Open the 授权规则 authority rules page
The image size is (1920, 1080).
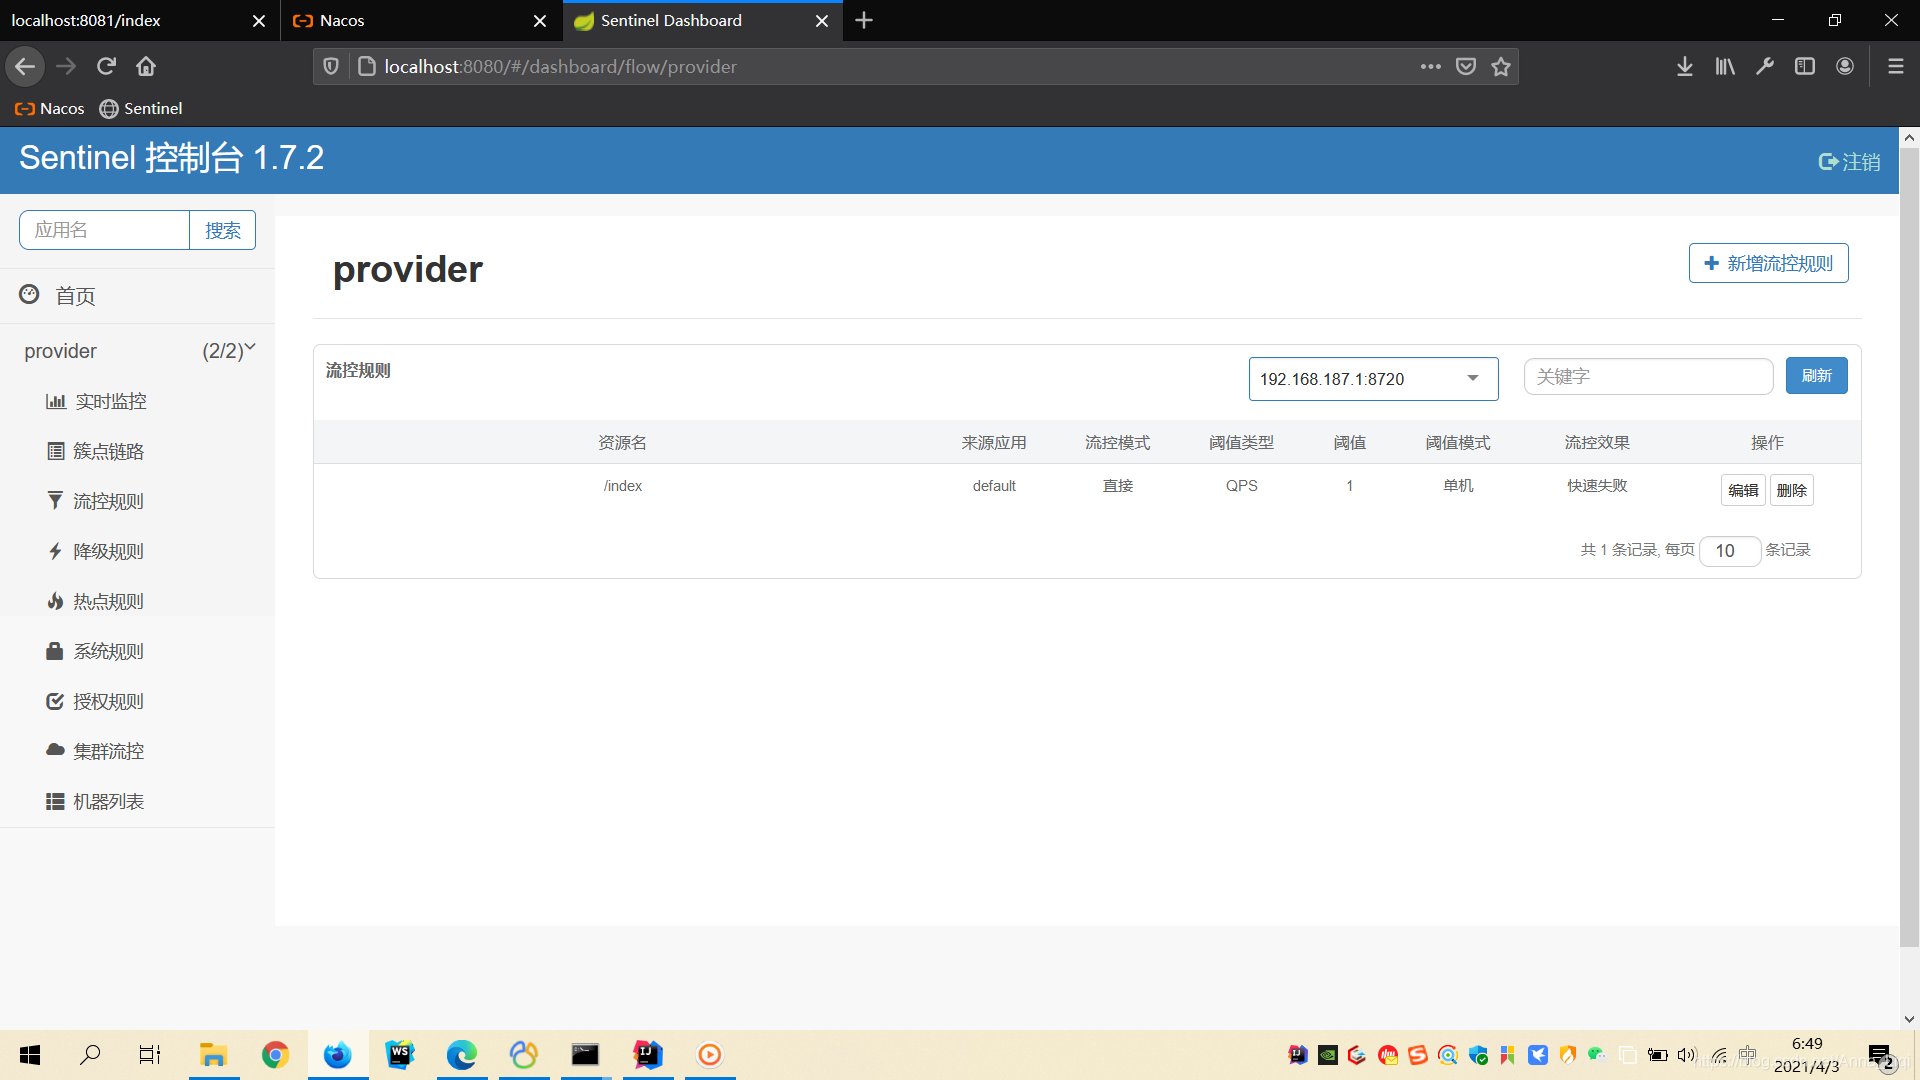96,701
